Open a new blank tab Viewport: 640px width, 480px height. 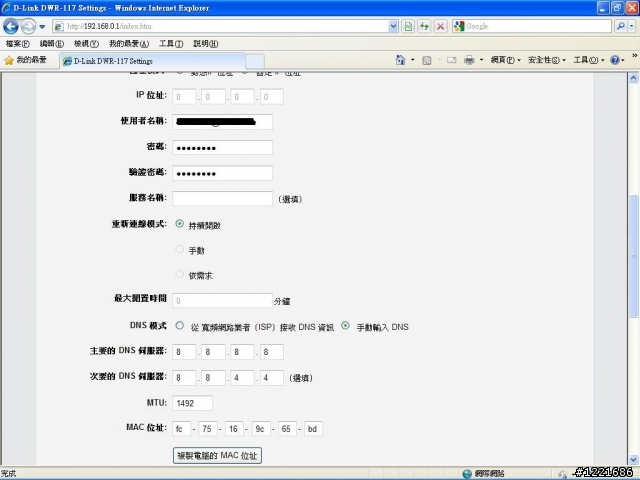point(255,62)
